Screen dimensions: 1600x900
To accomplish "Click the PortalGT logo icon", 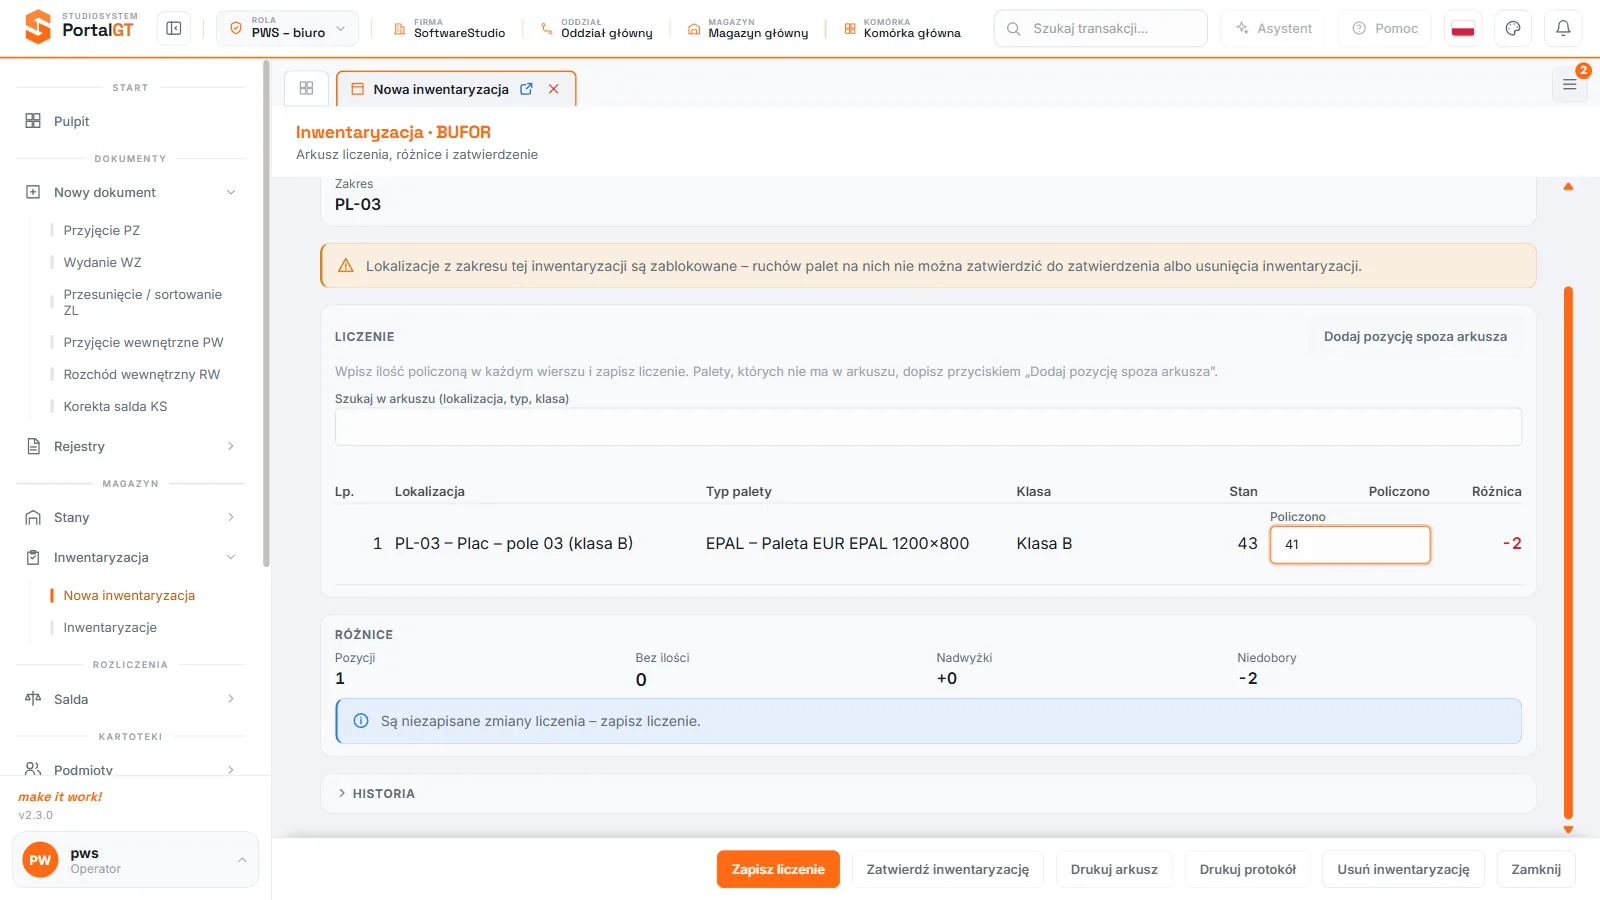I will [x=37, y=27].
